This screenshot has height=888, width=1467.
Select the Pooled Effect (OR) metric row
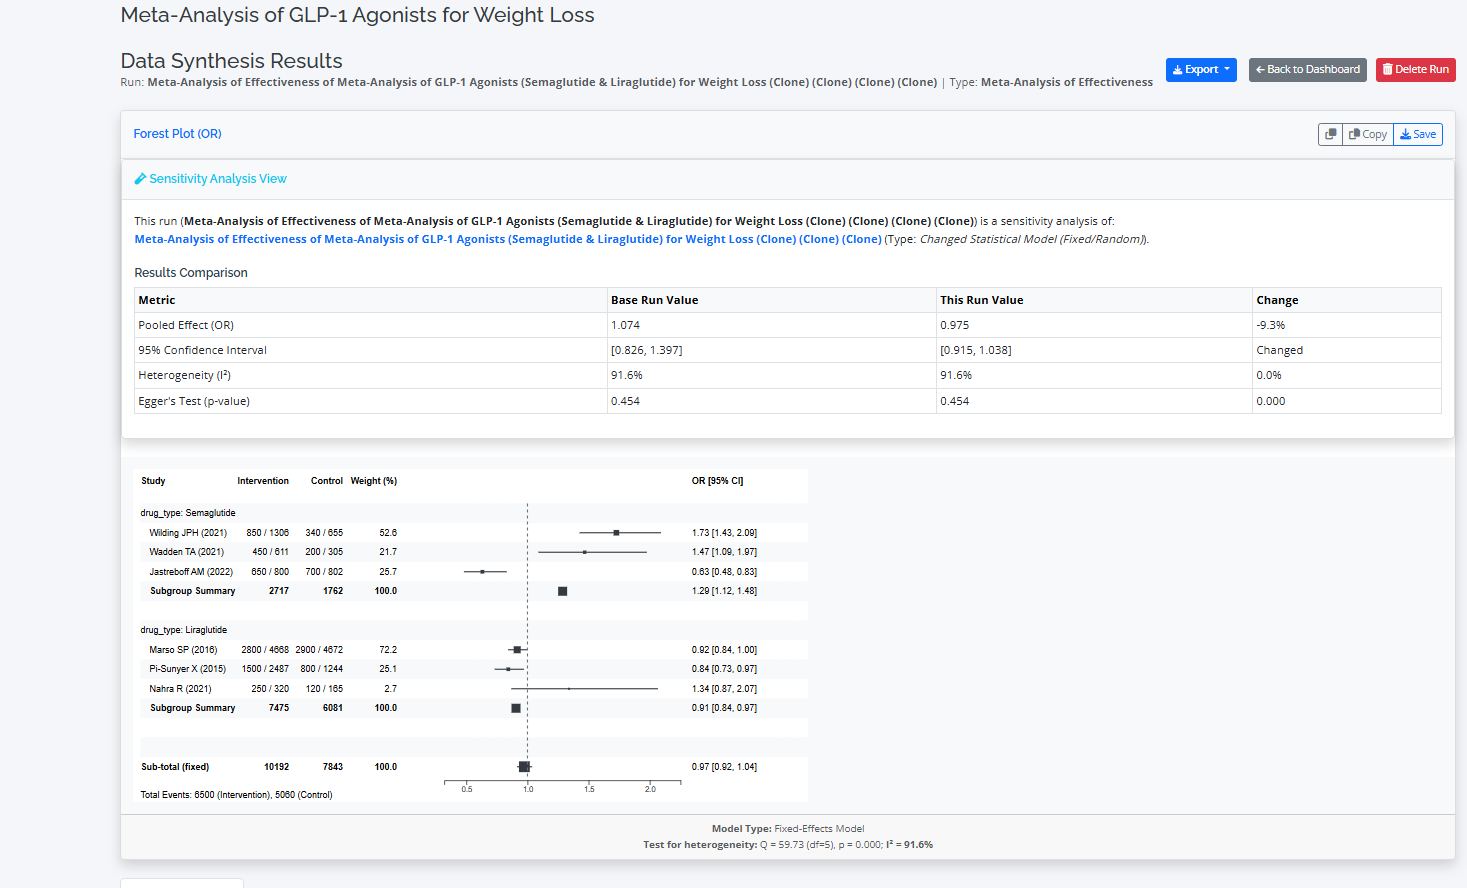(x=186, y=325)
